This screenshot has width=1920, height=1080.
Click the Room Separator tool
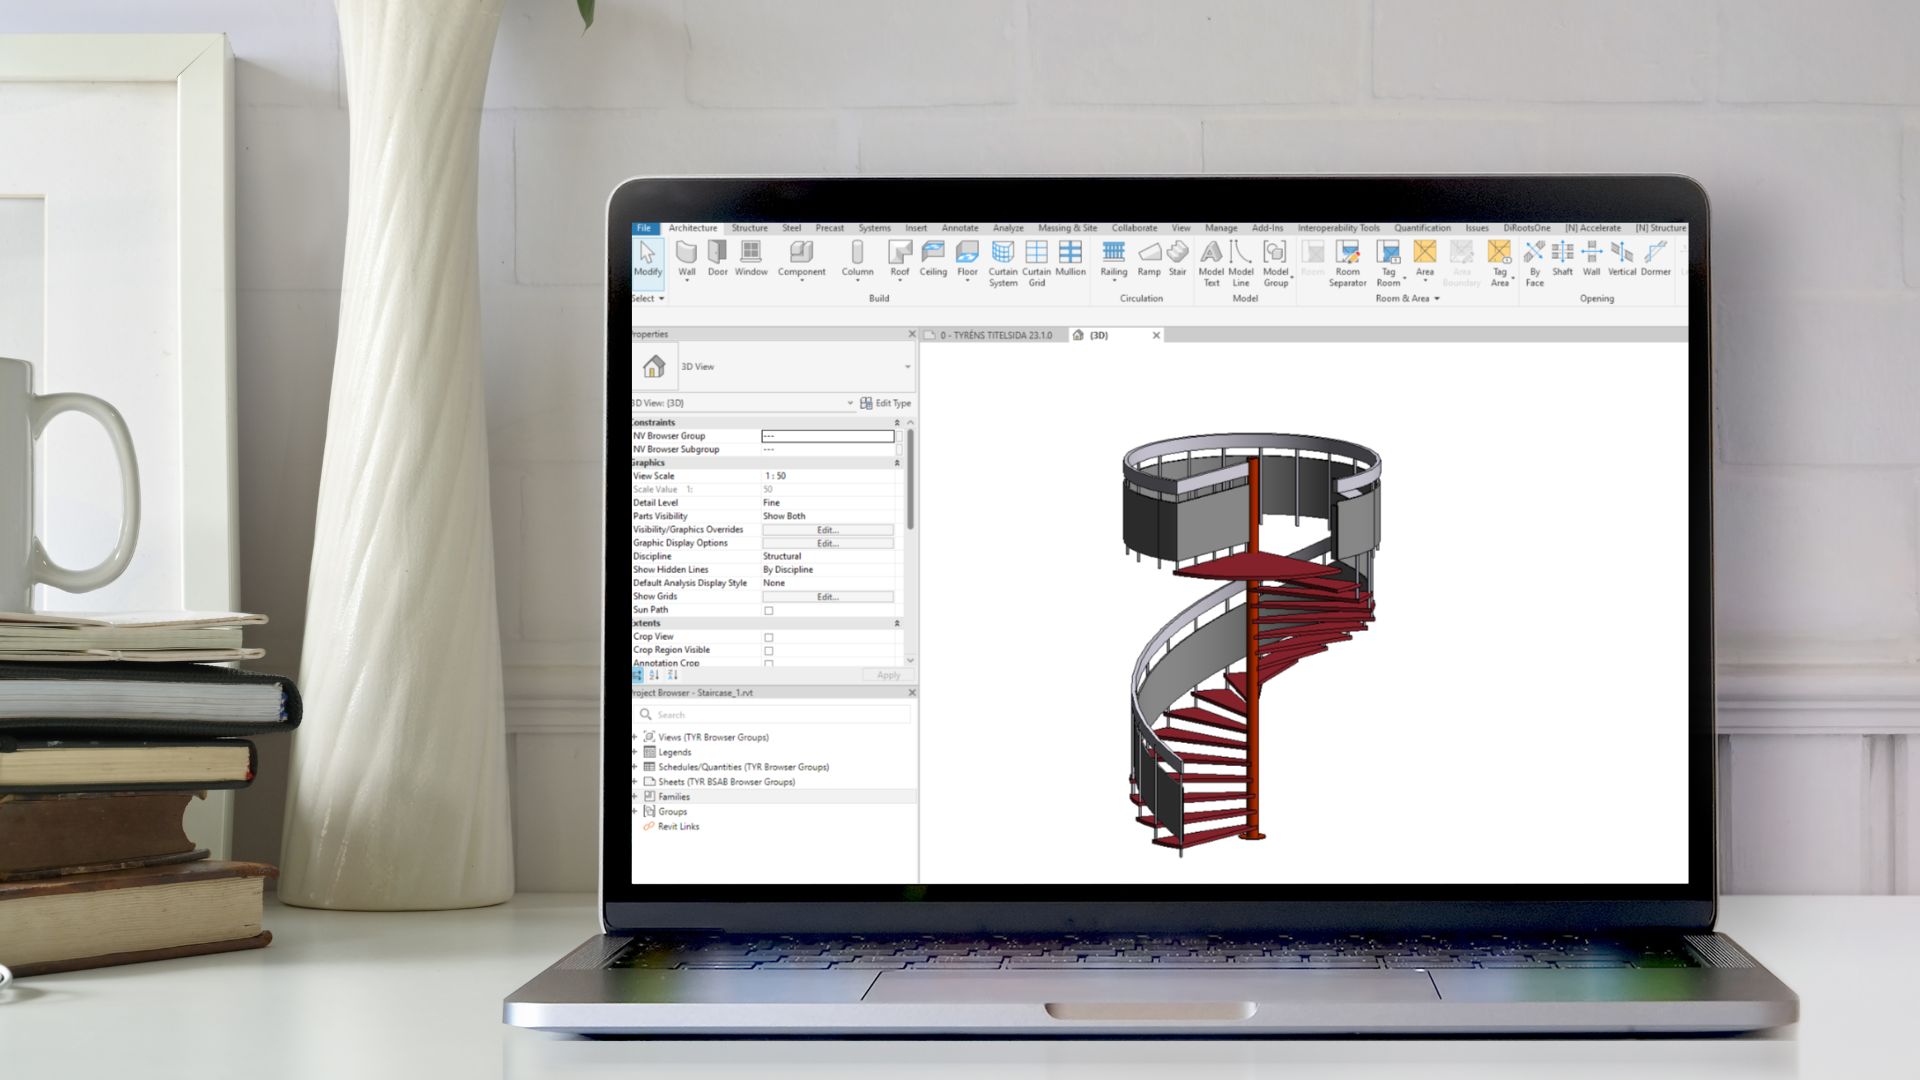1347,264
